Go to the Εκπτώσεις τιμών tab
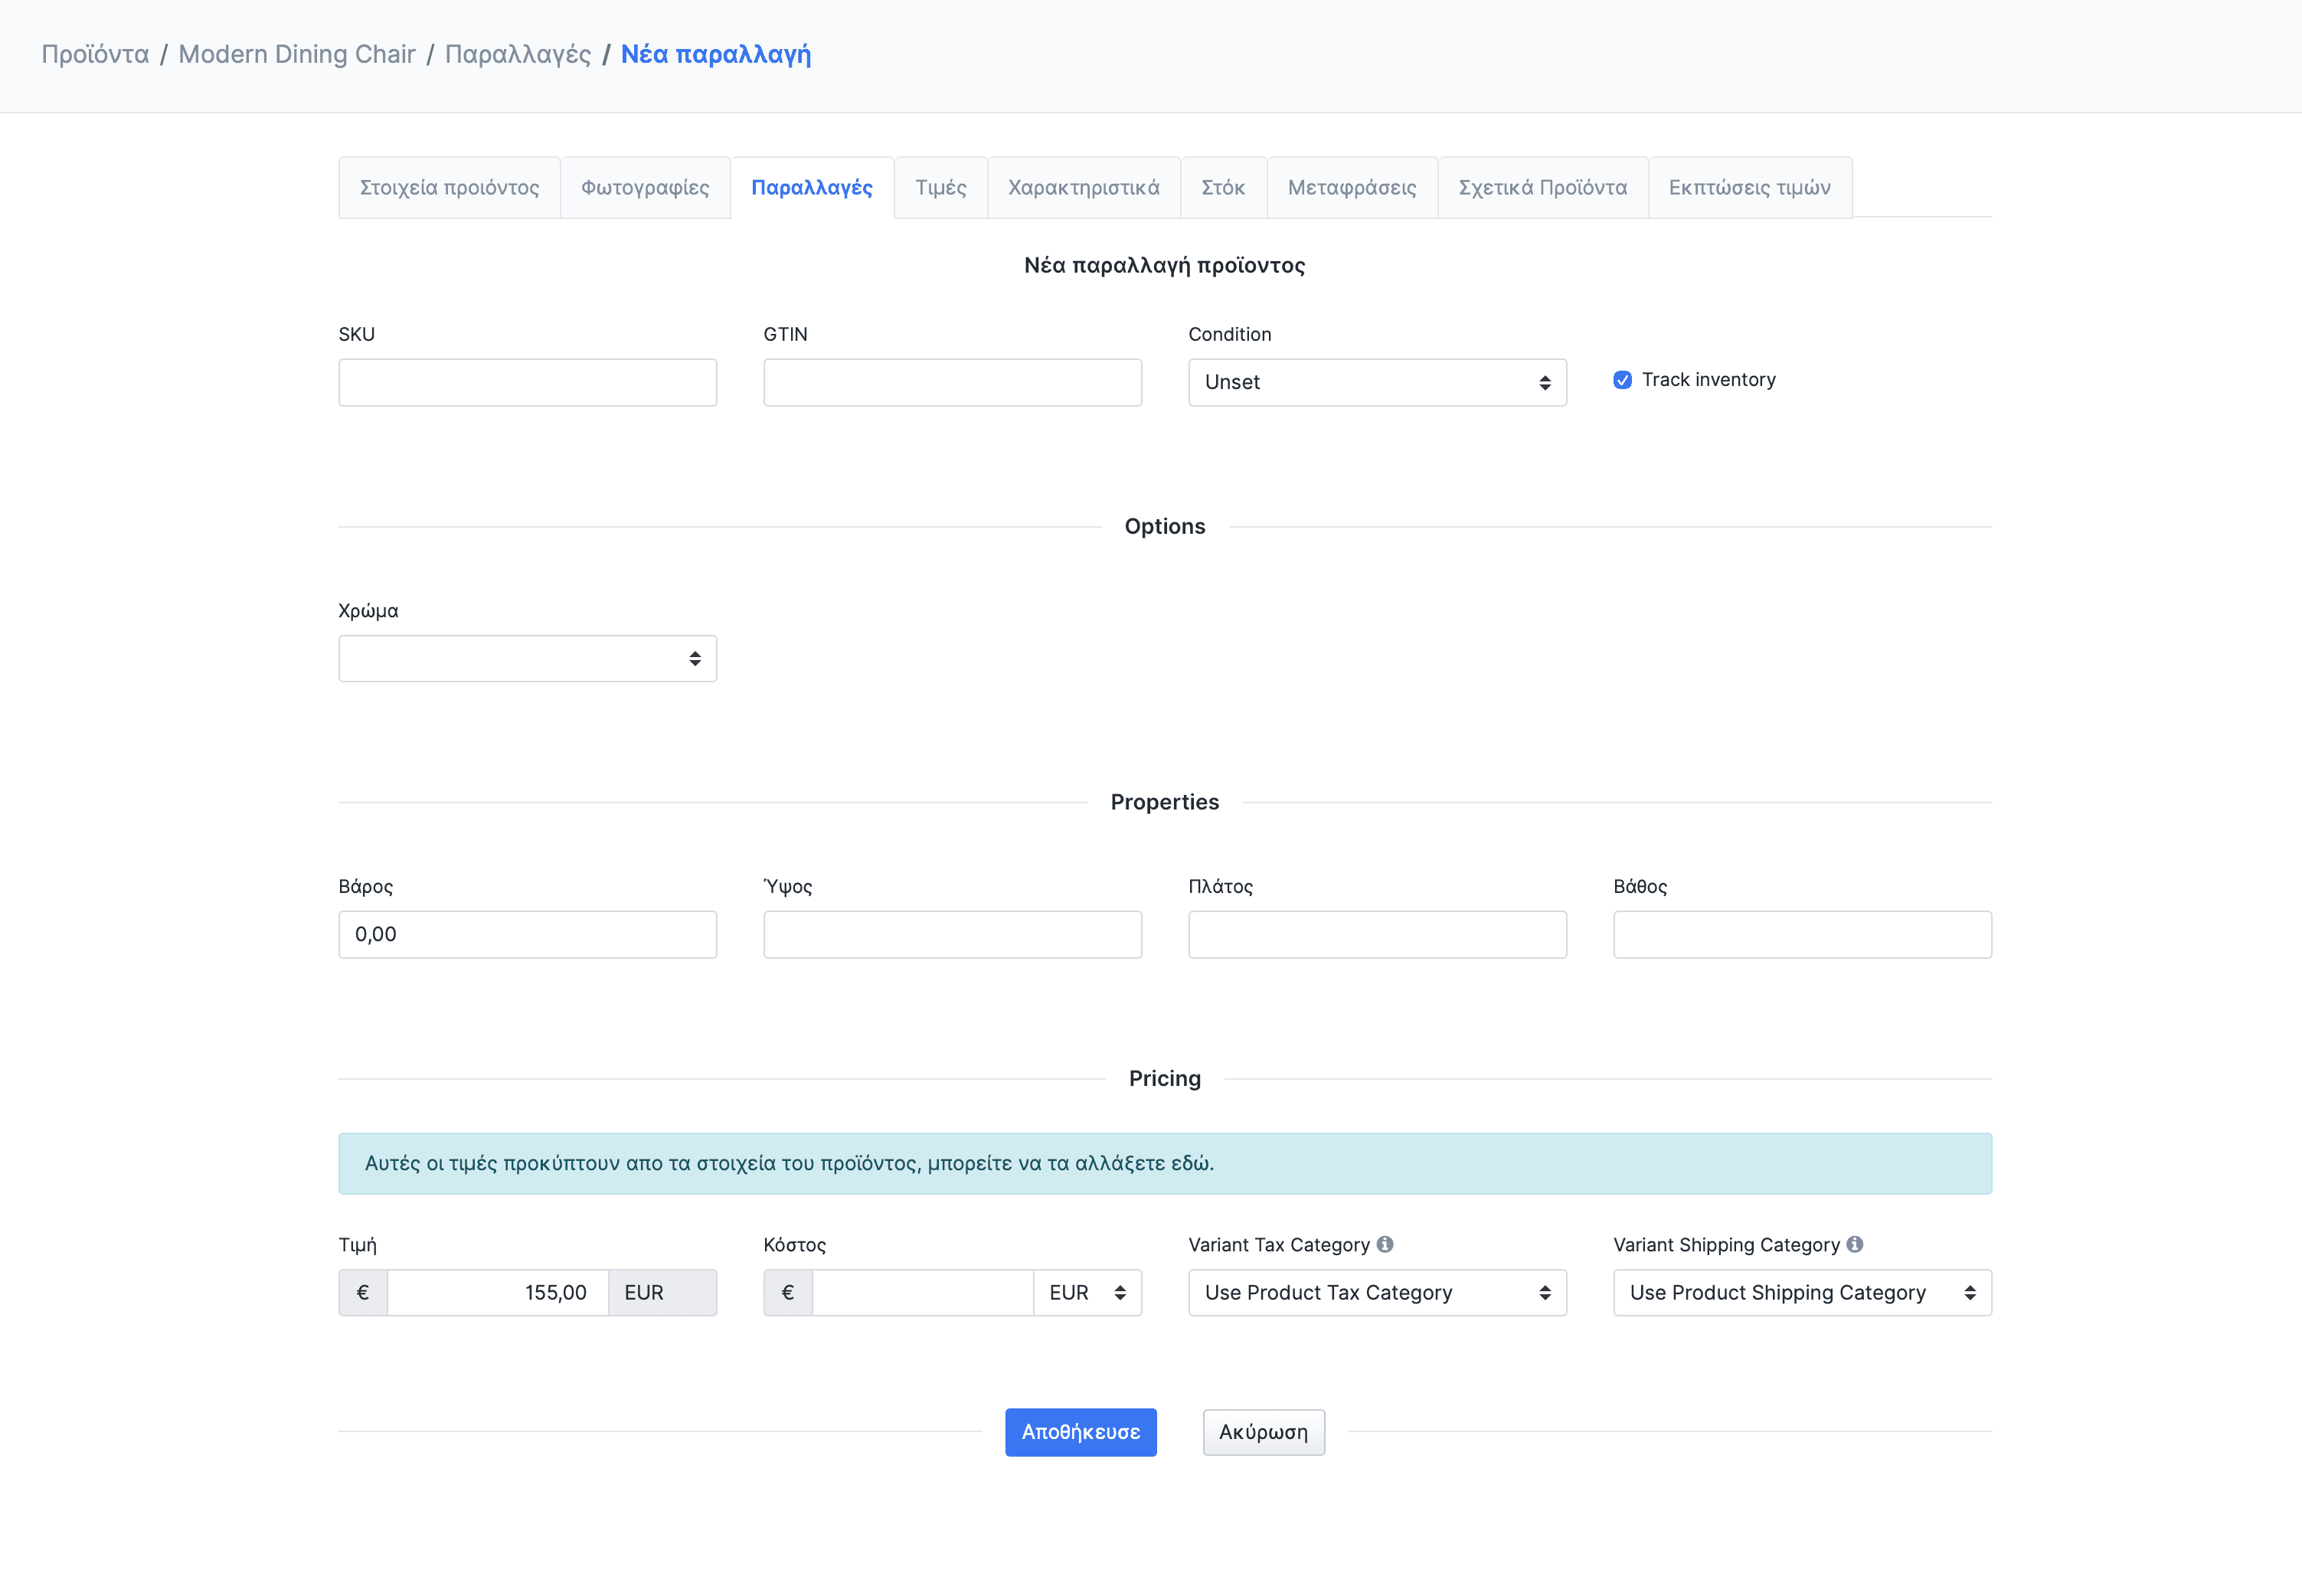Screen dimensions: 2302x1596 [1749, 188]
